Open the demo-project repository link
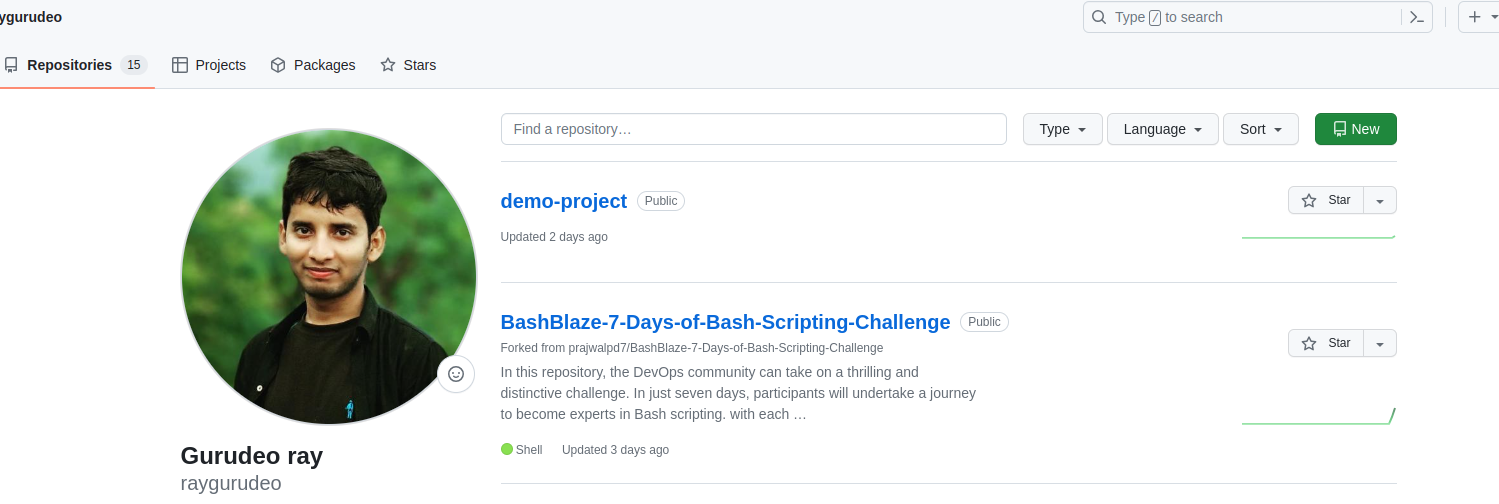Viewport: 1499px width, 504px height. tap(564, 201)
